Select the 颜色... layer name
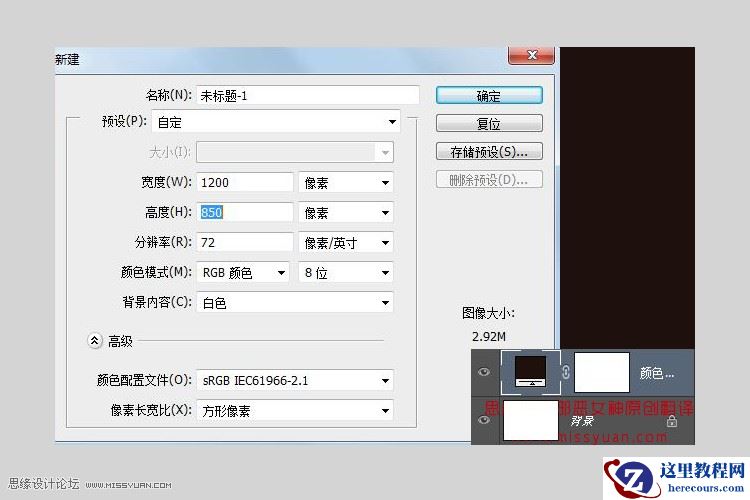 point(657,373)
